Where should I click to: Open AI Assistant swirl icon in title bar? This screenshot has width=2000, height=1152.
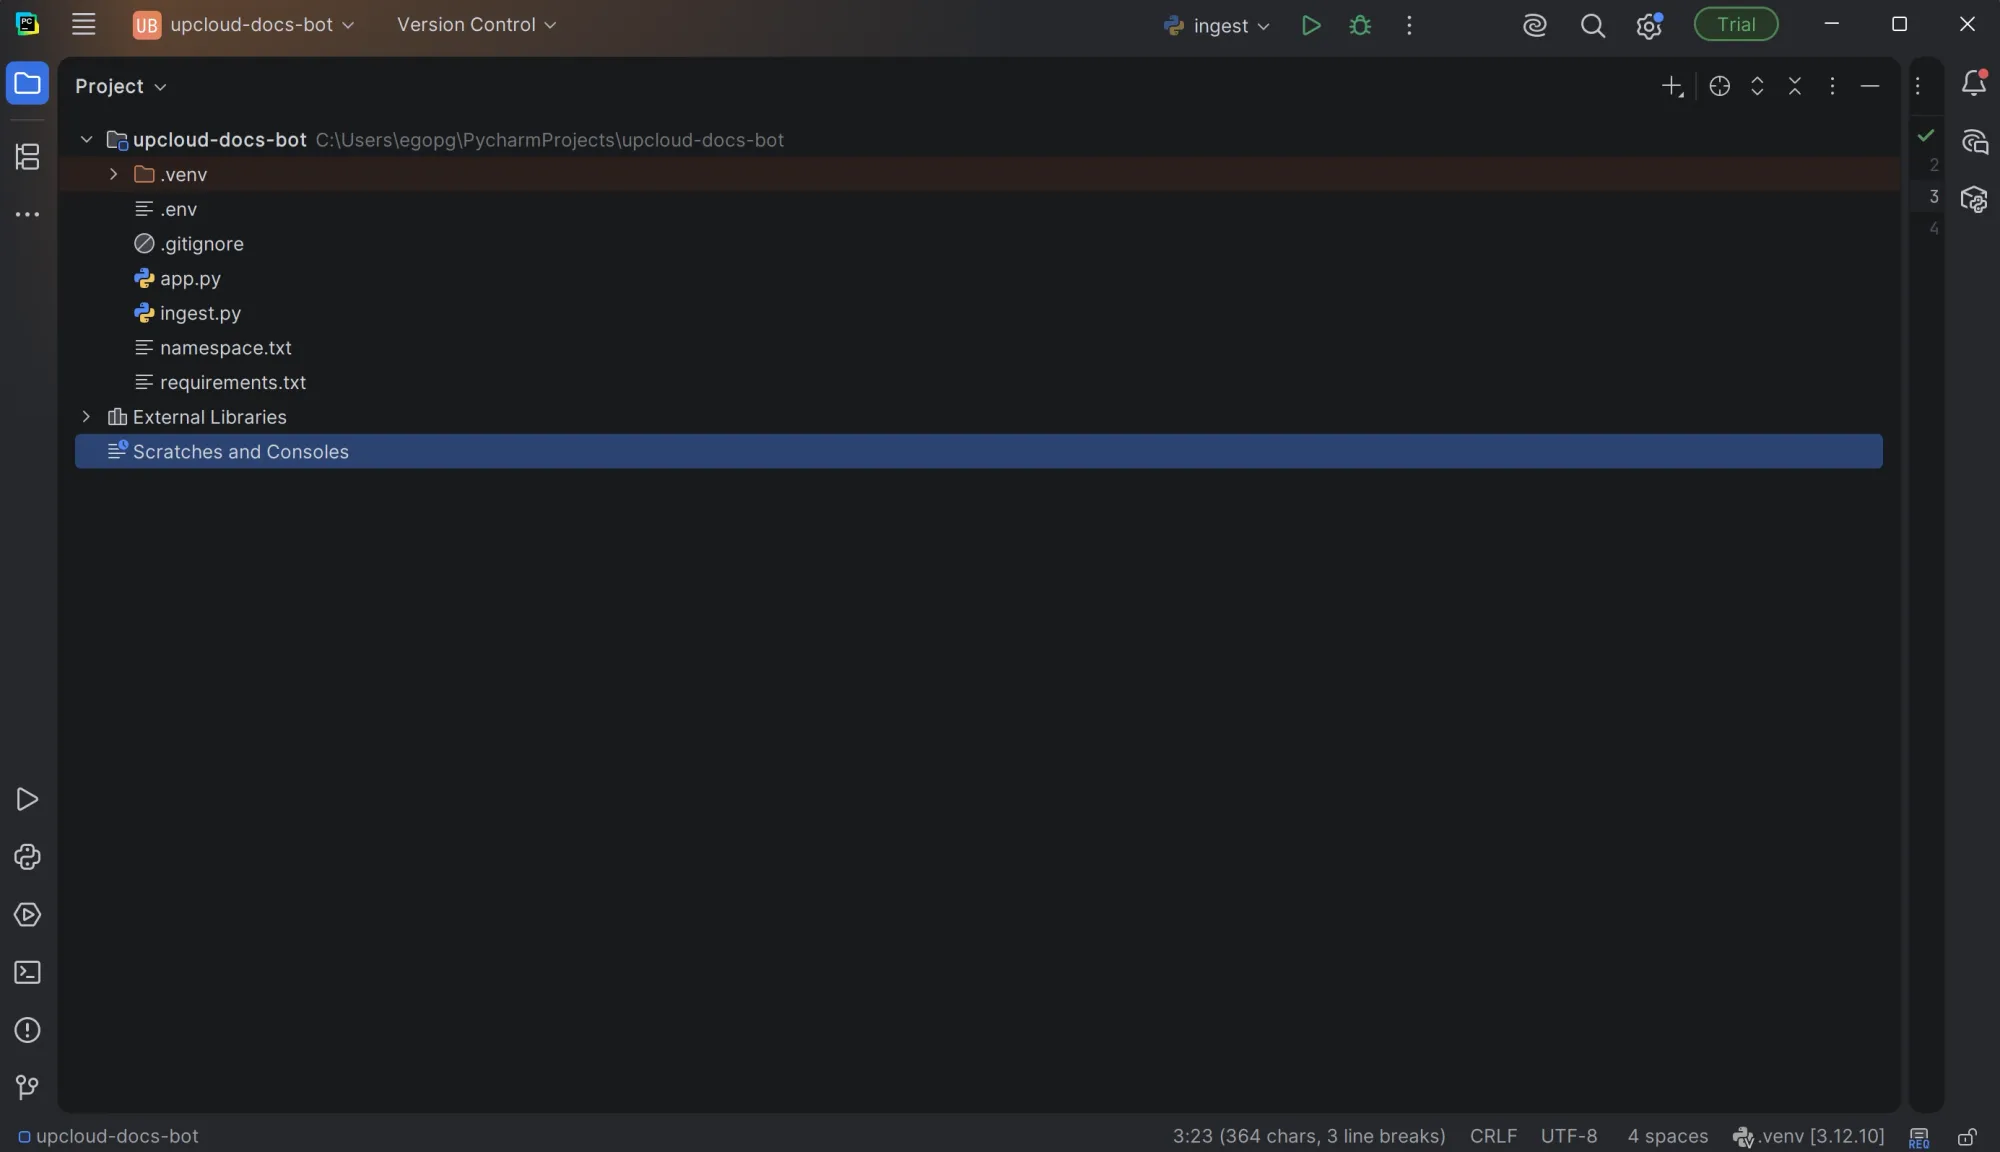[1535, 25]
